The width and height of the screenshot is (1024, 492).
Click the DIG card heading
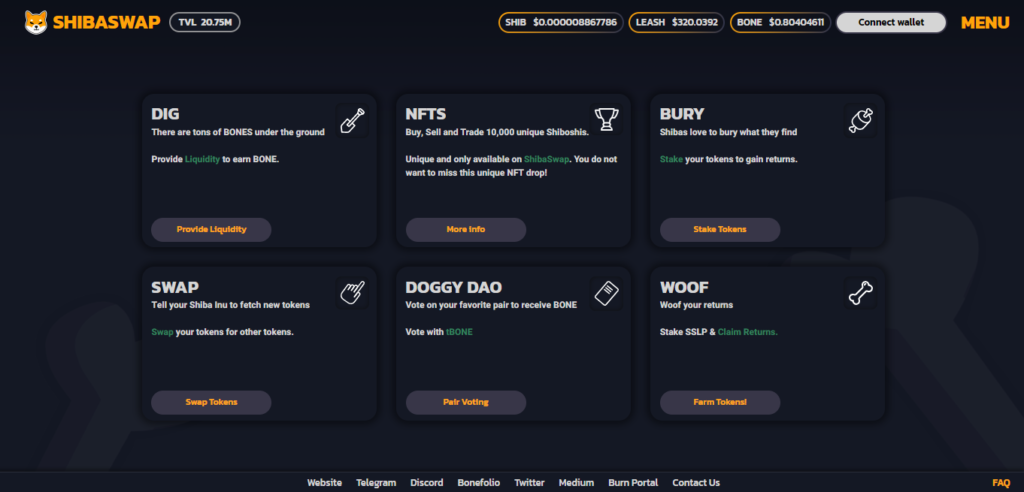(165, 114)
